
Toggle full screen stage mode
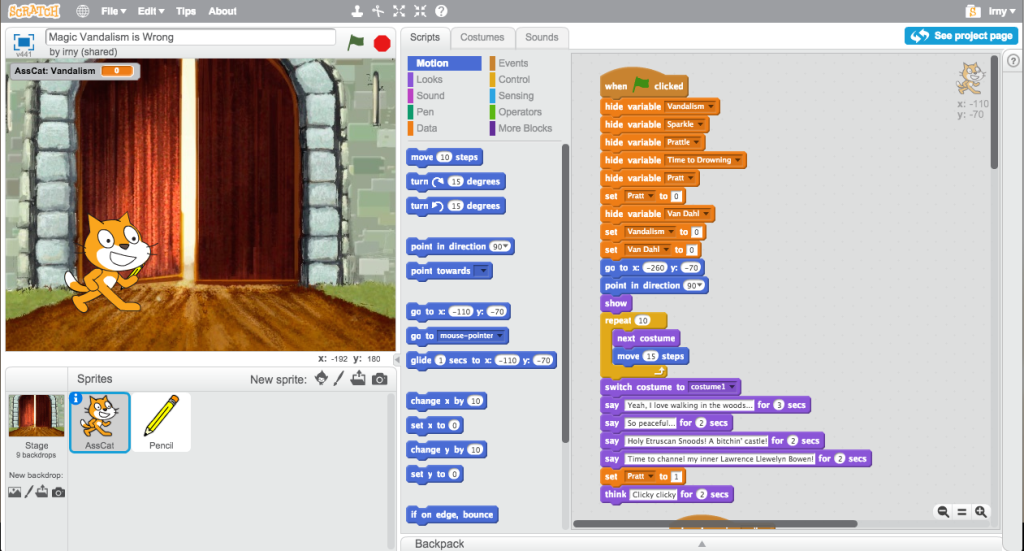[24, 42]
